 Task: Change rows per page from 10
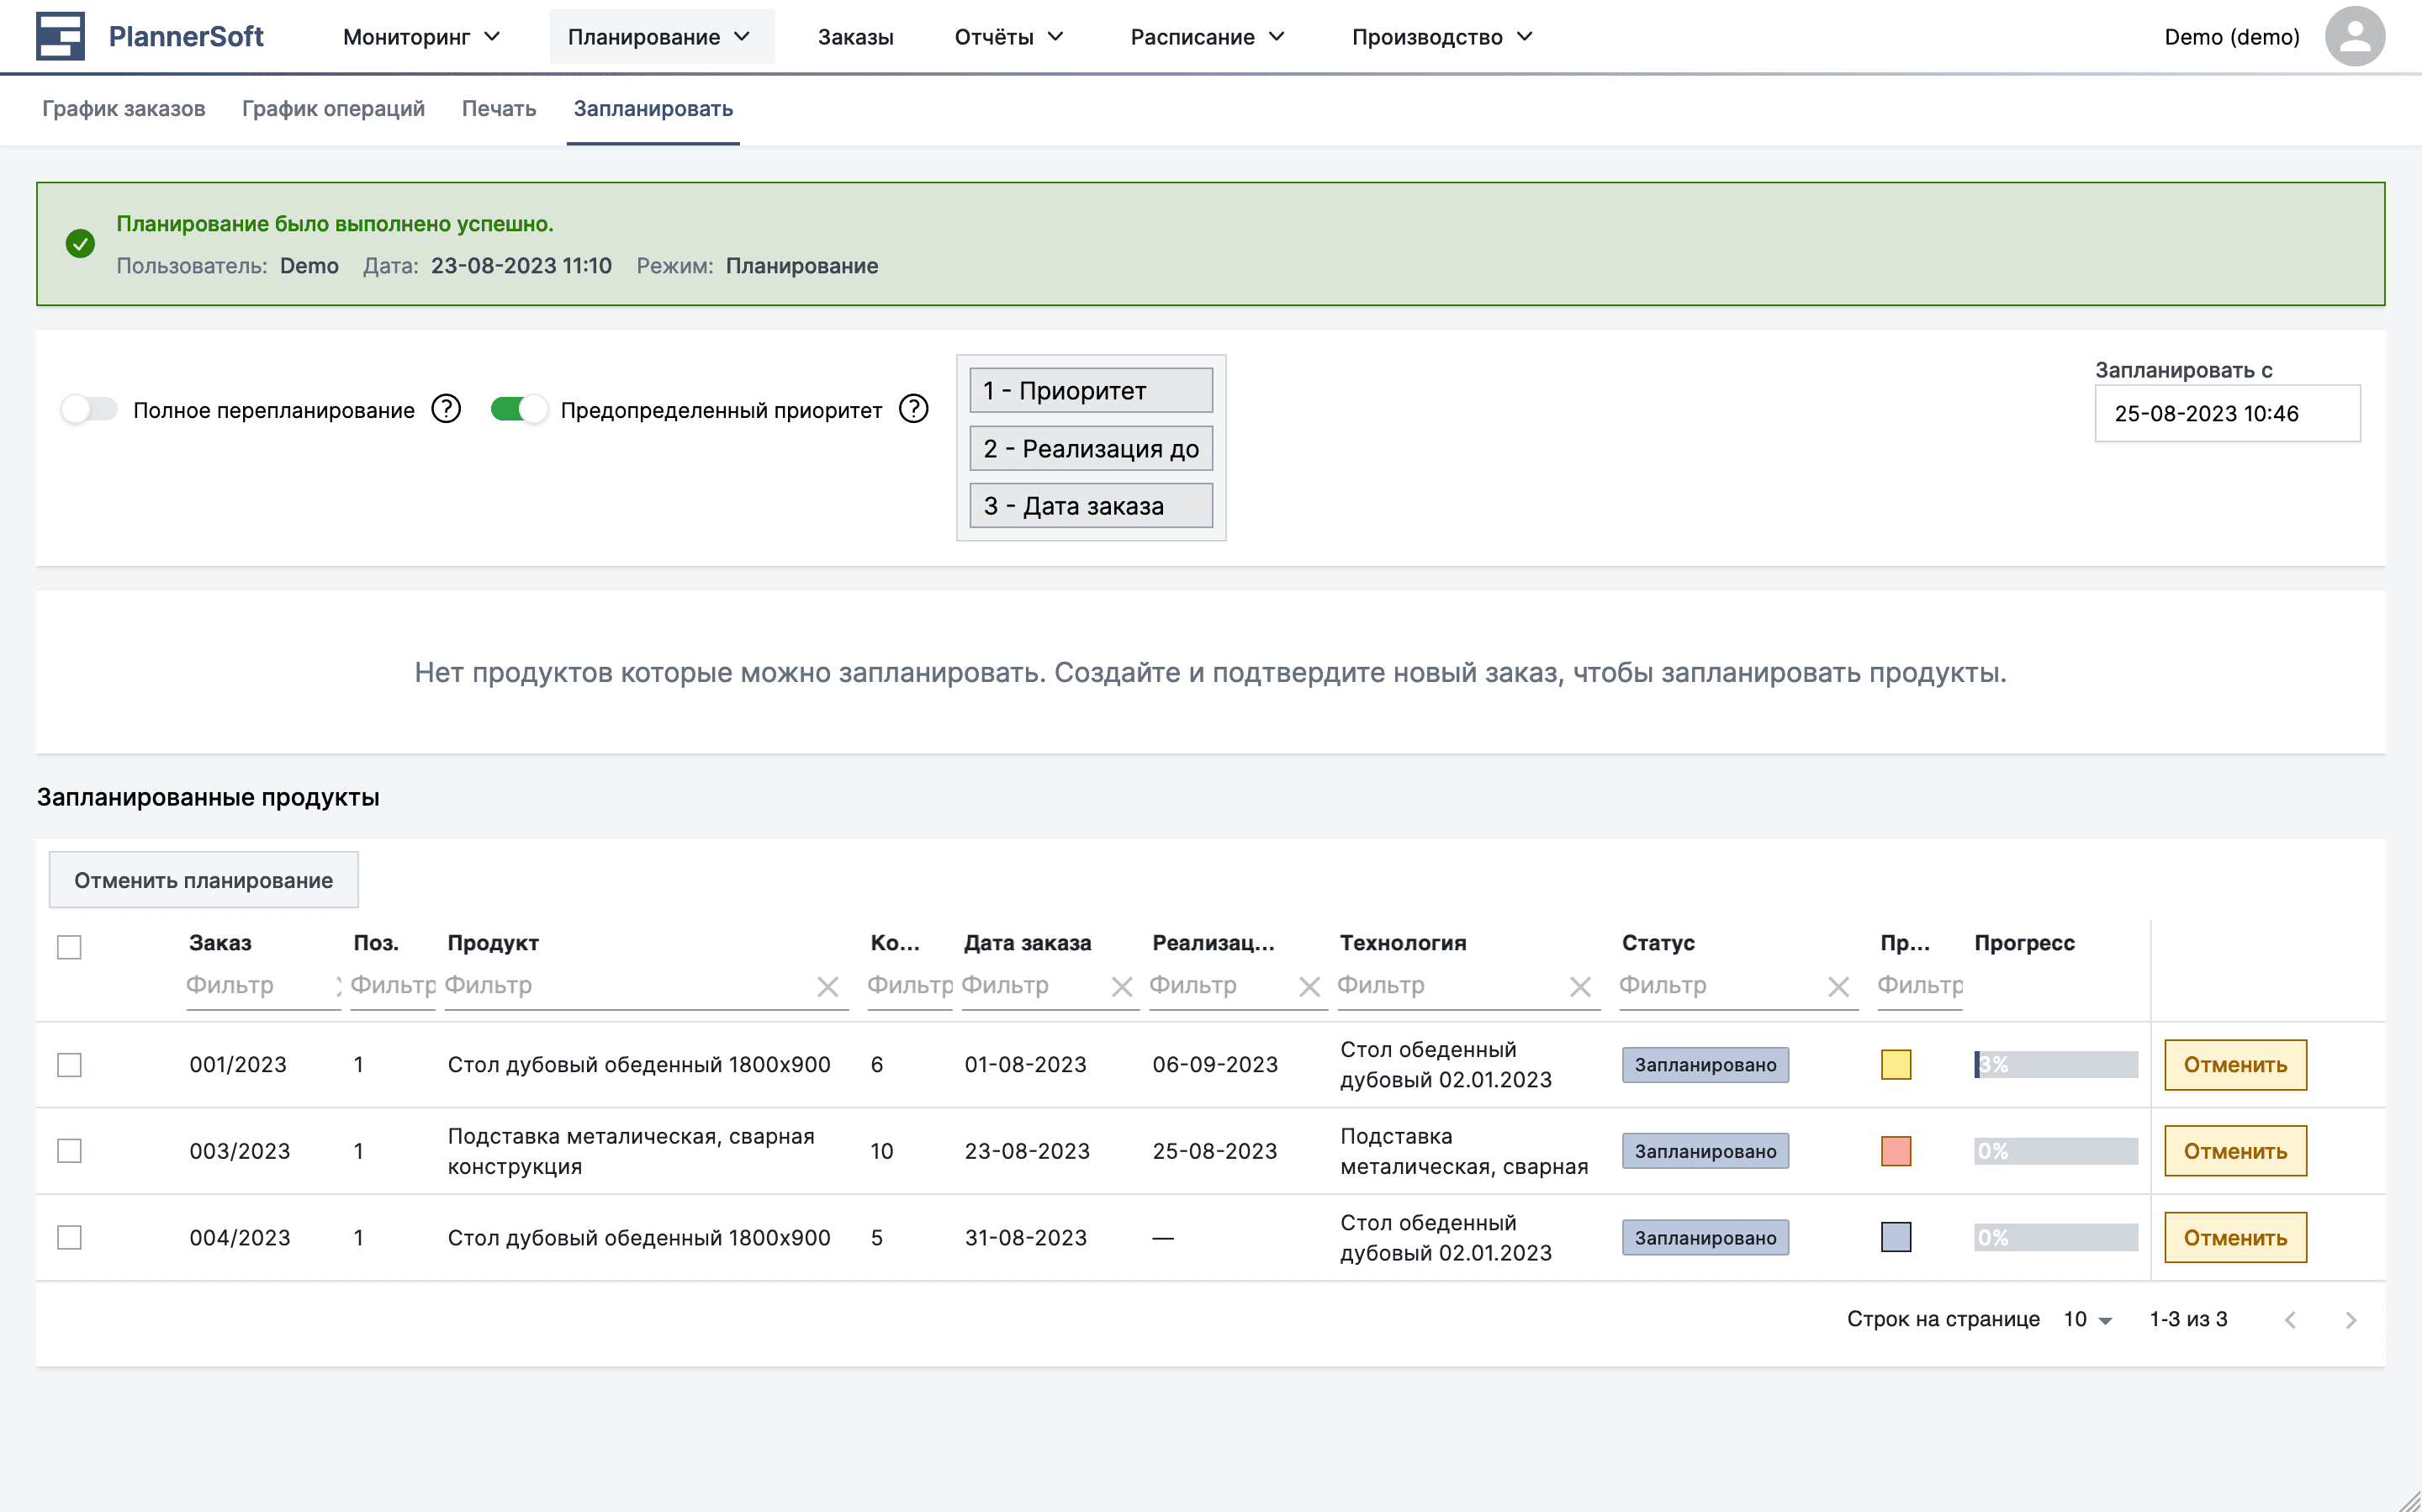click(x=2086, y=1319)
